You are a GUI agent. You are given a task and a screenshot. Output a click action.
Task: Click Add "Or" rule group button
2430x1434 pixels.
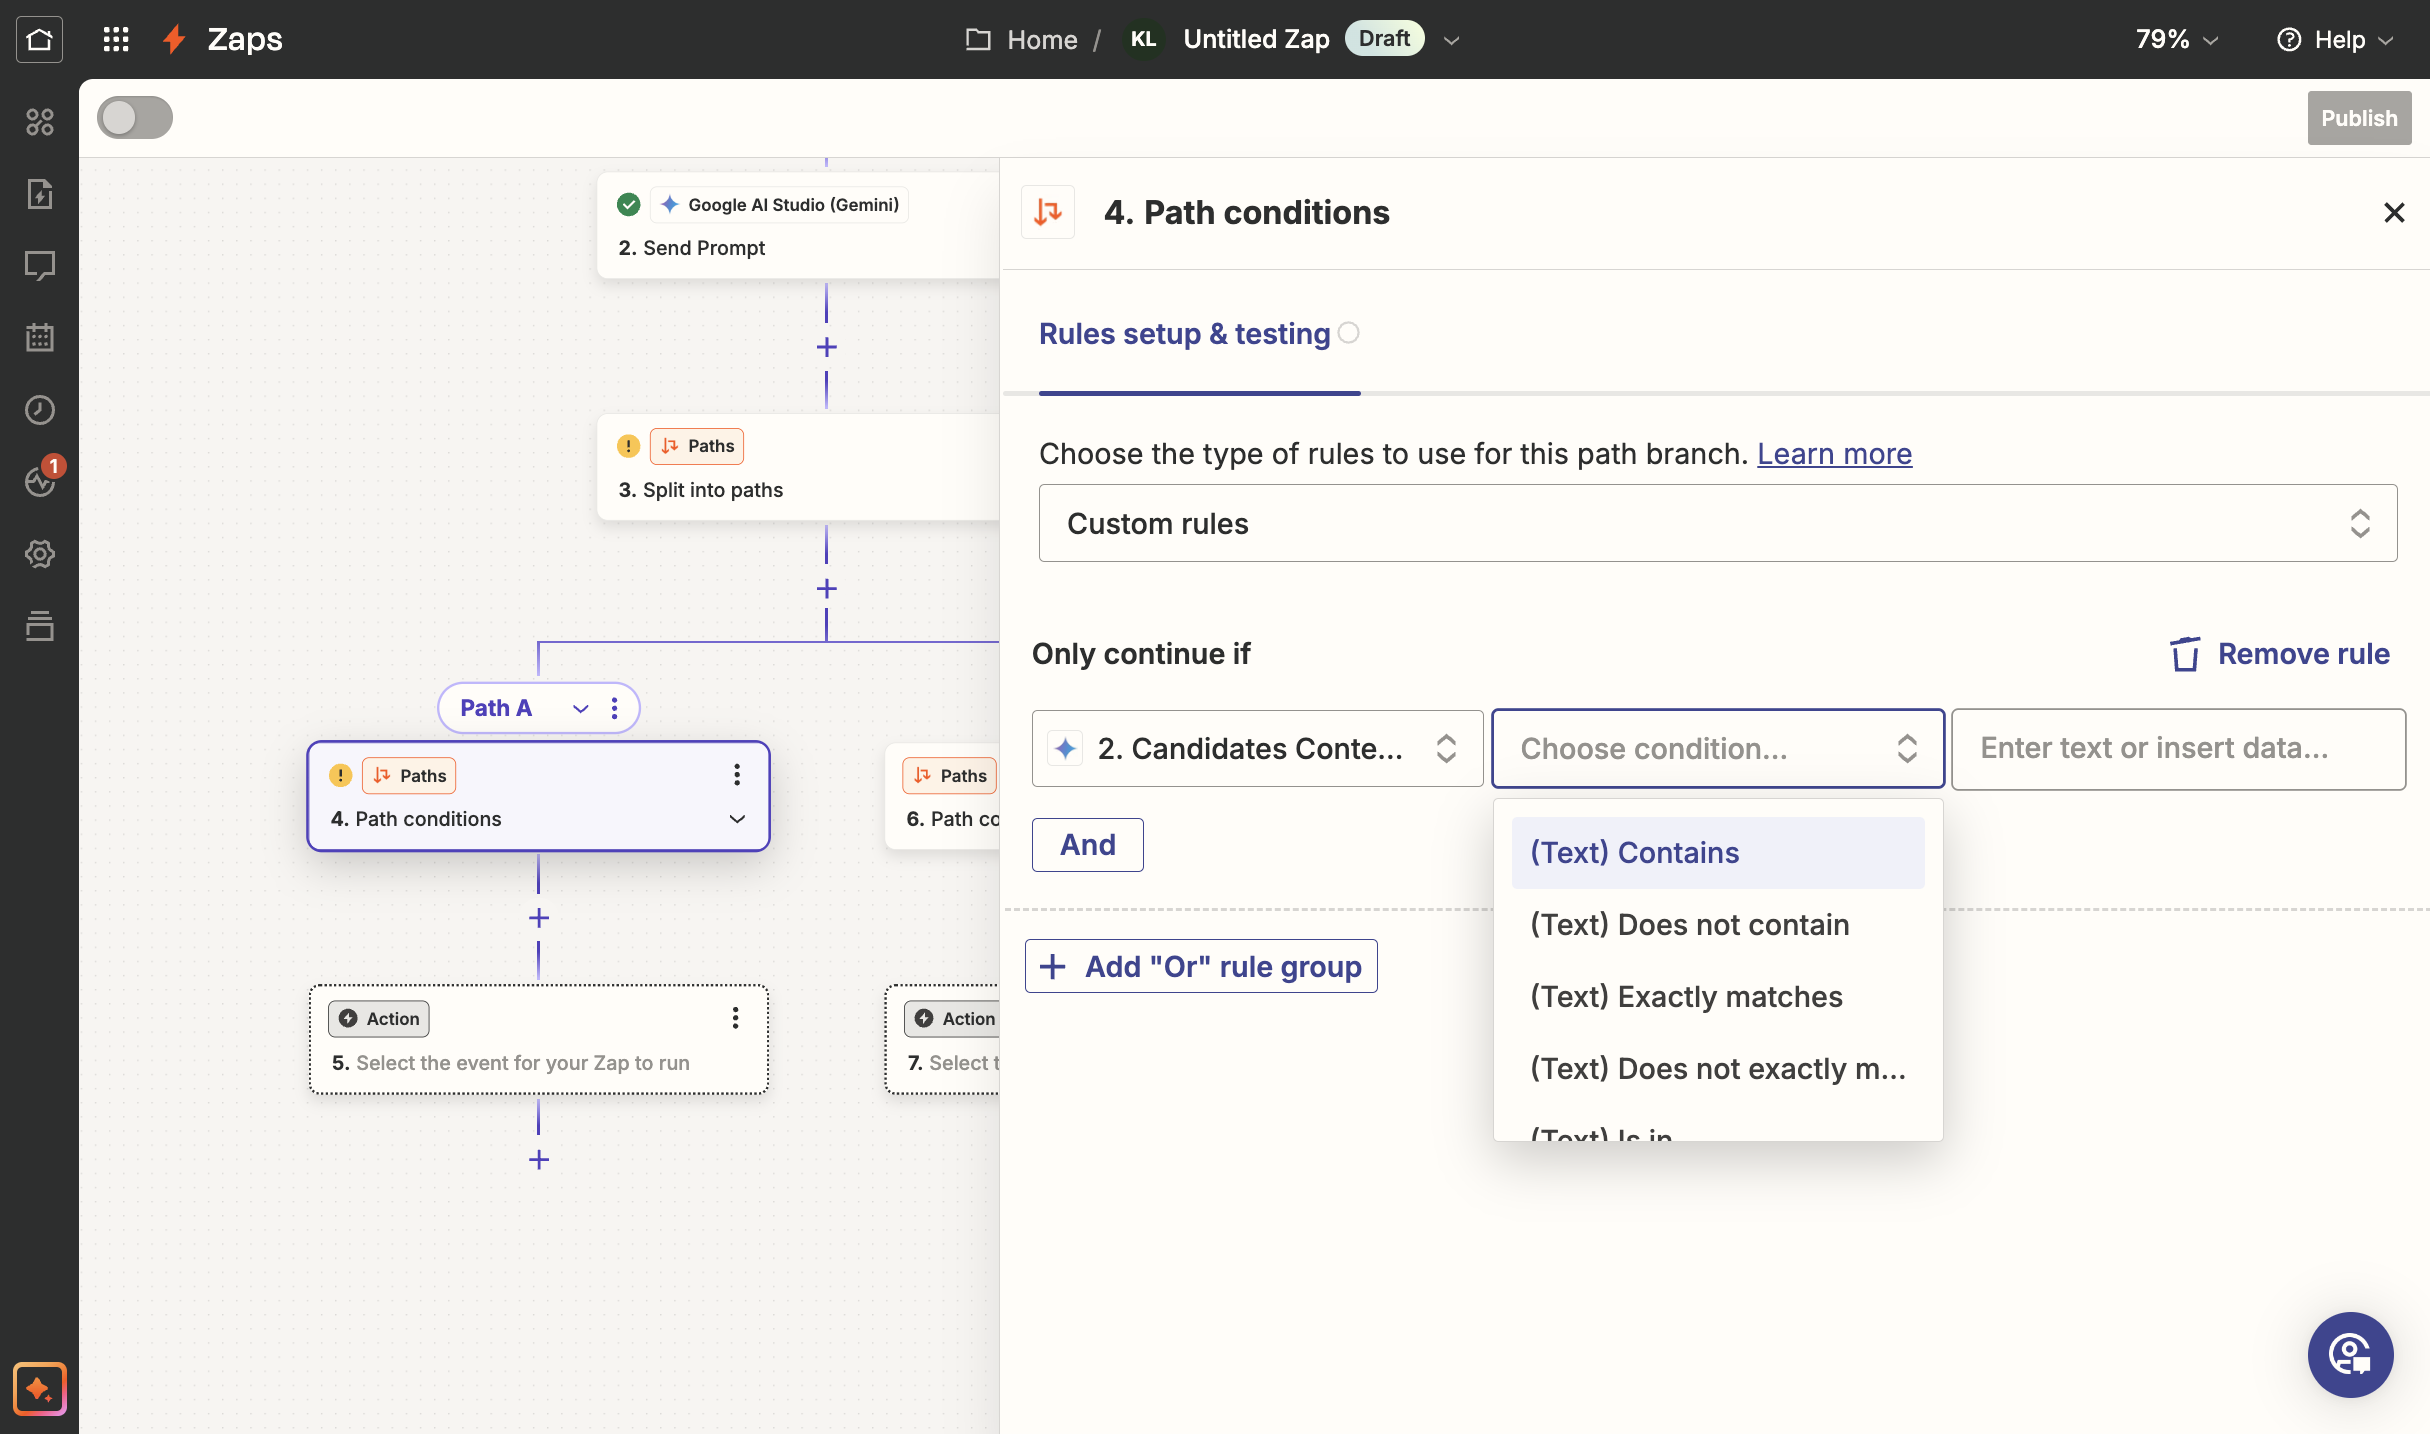coord(1201,966)
